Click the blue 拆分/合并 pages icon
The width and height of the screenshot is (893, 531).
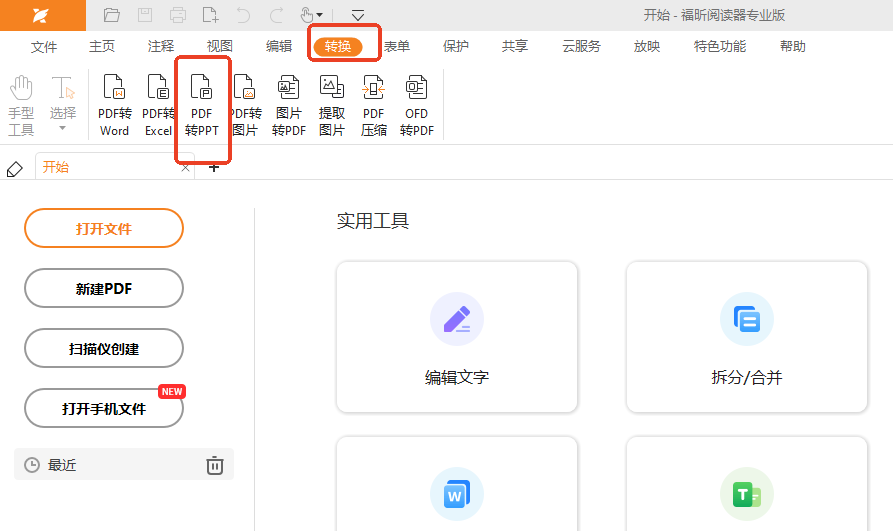(747, 319)
